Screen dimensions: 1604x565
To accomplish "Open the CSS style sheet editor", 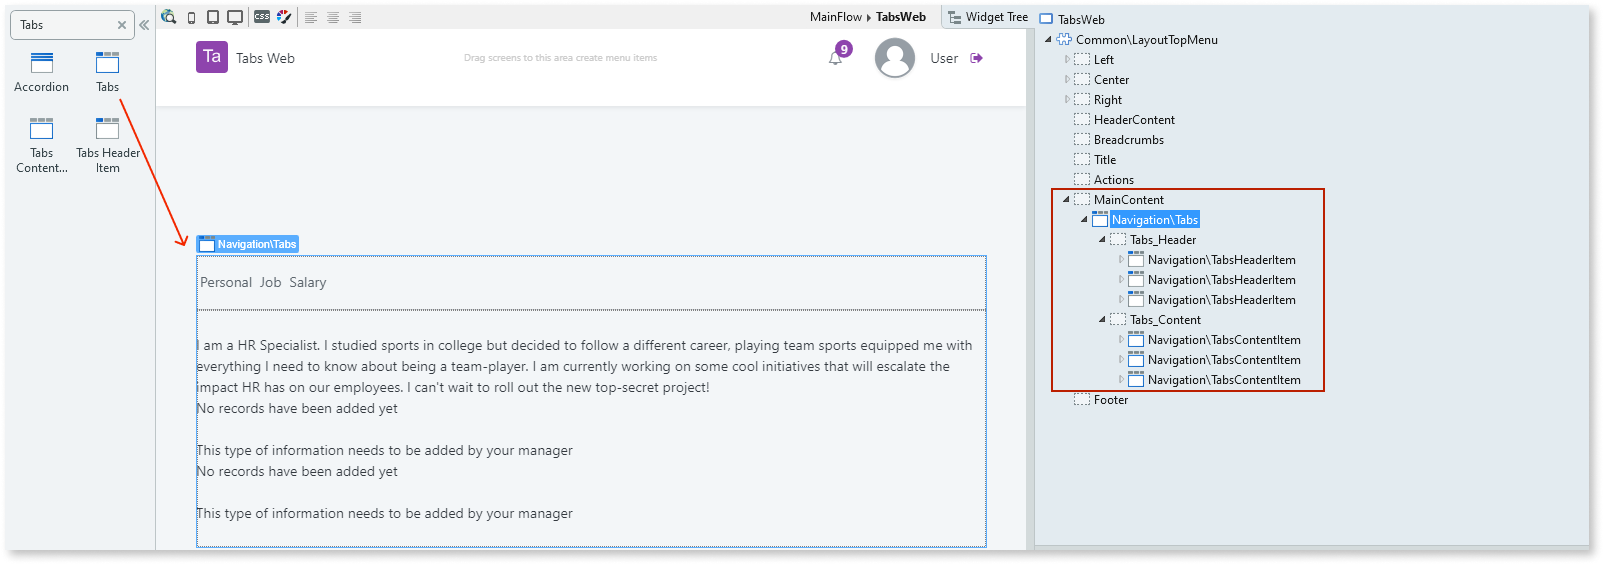I will [262, 17].
